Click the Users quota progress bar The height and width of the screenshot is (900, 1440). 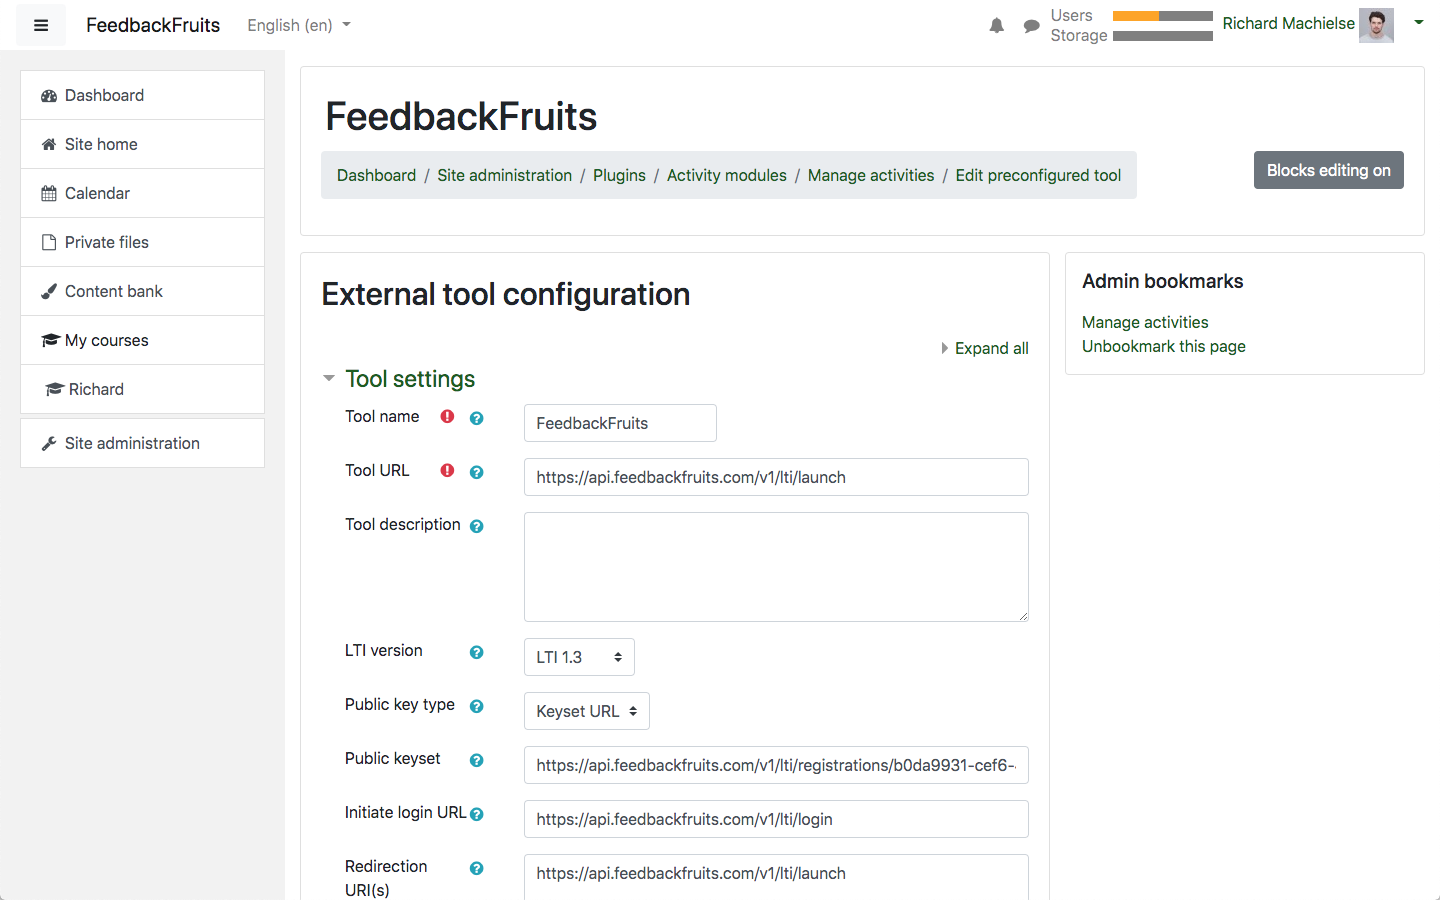(1162, 16)
